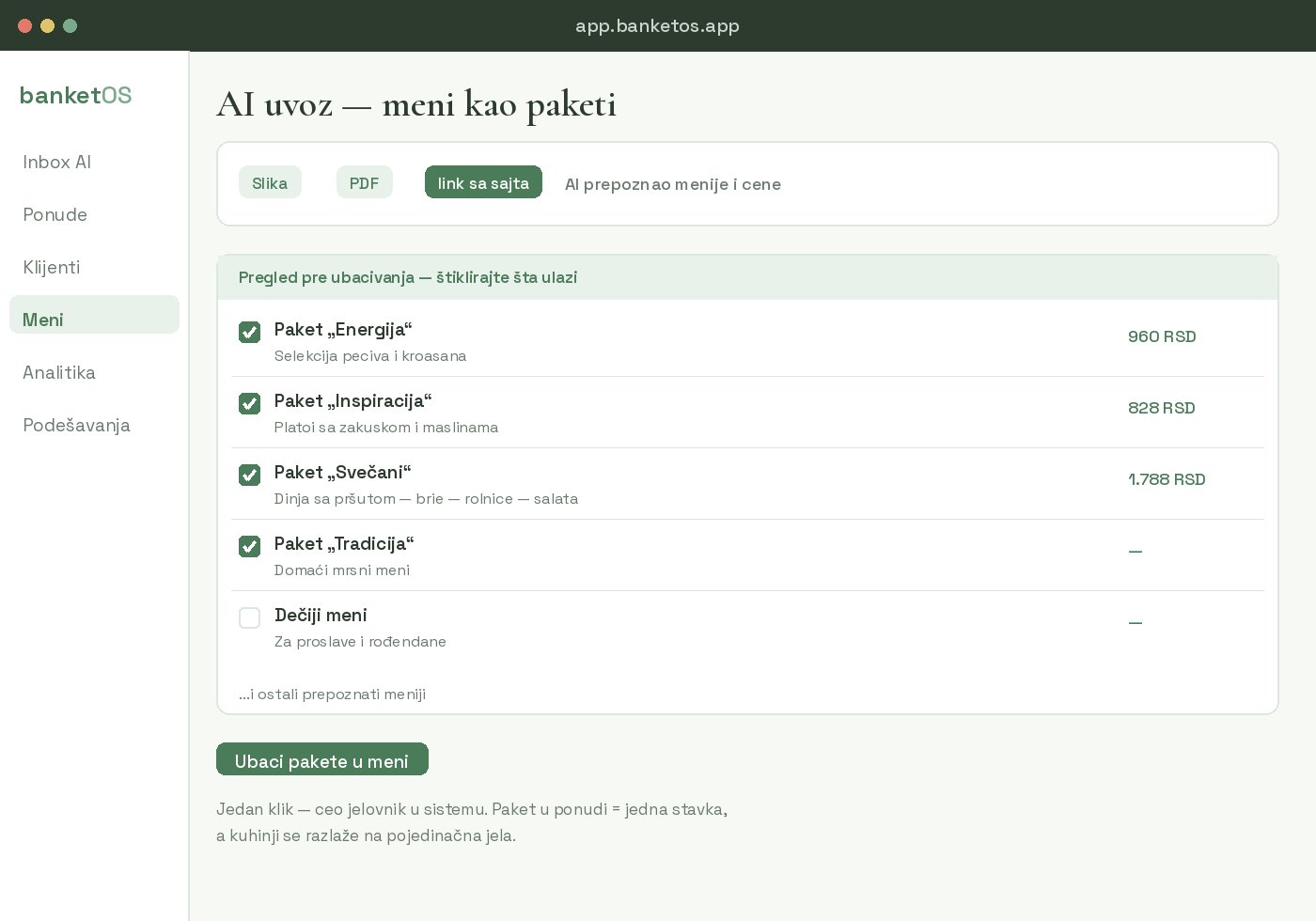Click the app.banketos.app address text
Viewport: 1316px width, 924px height.
coord(657,26)
